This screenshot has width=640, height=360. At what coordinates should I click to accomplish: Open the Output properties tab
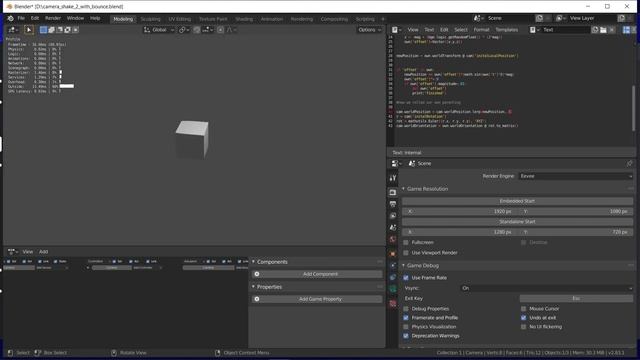coord(393,204)
